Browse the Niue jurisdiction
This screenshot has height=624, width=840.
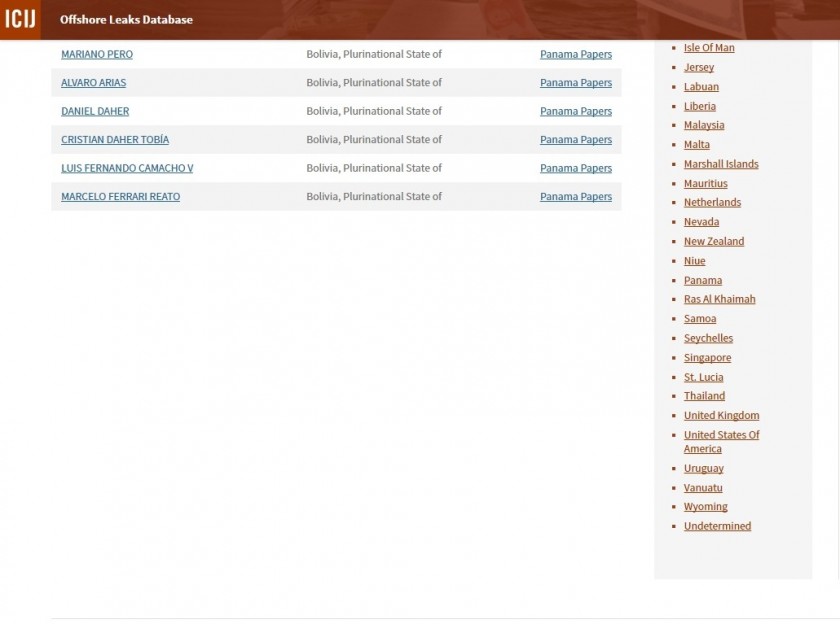(x=694, y=261)
